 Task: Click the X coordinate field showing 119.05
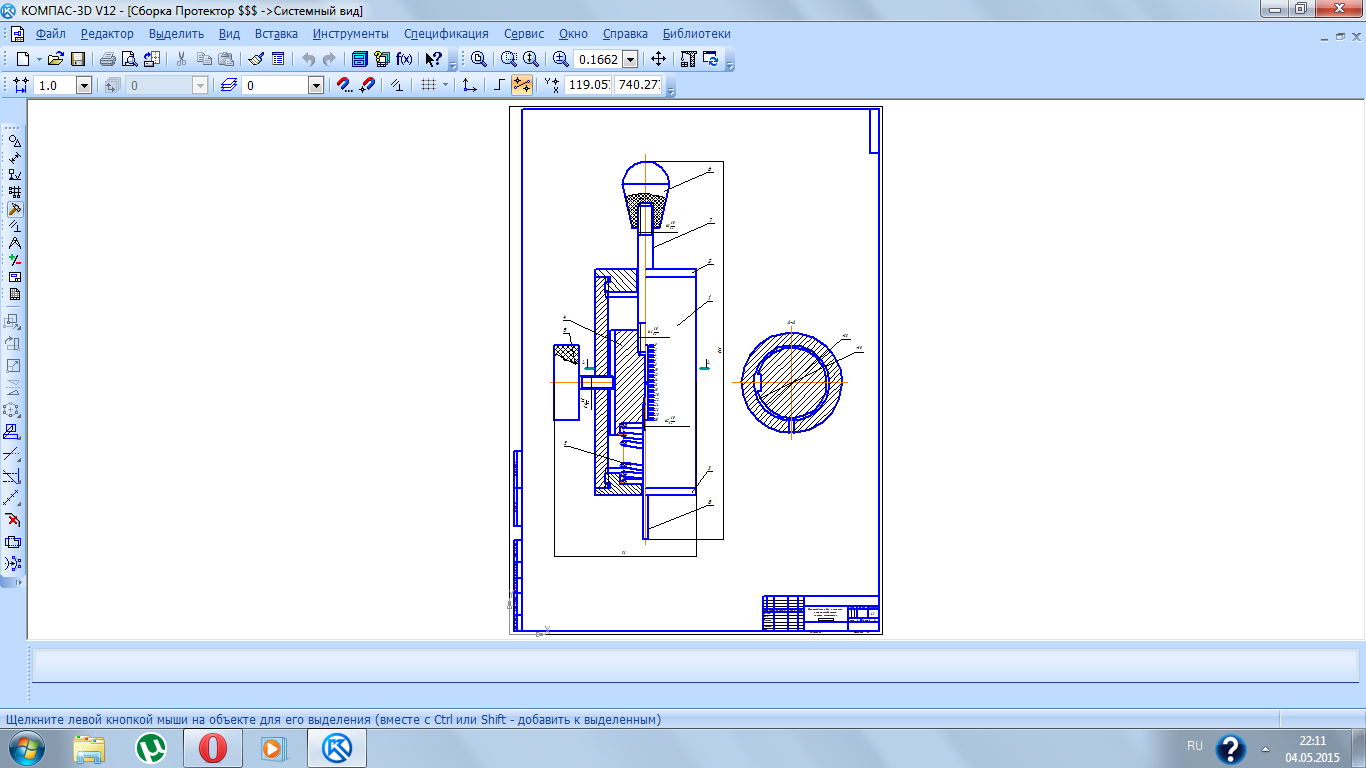pyautogui.click(x=588, y=86)
